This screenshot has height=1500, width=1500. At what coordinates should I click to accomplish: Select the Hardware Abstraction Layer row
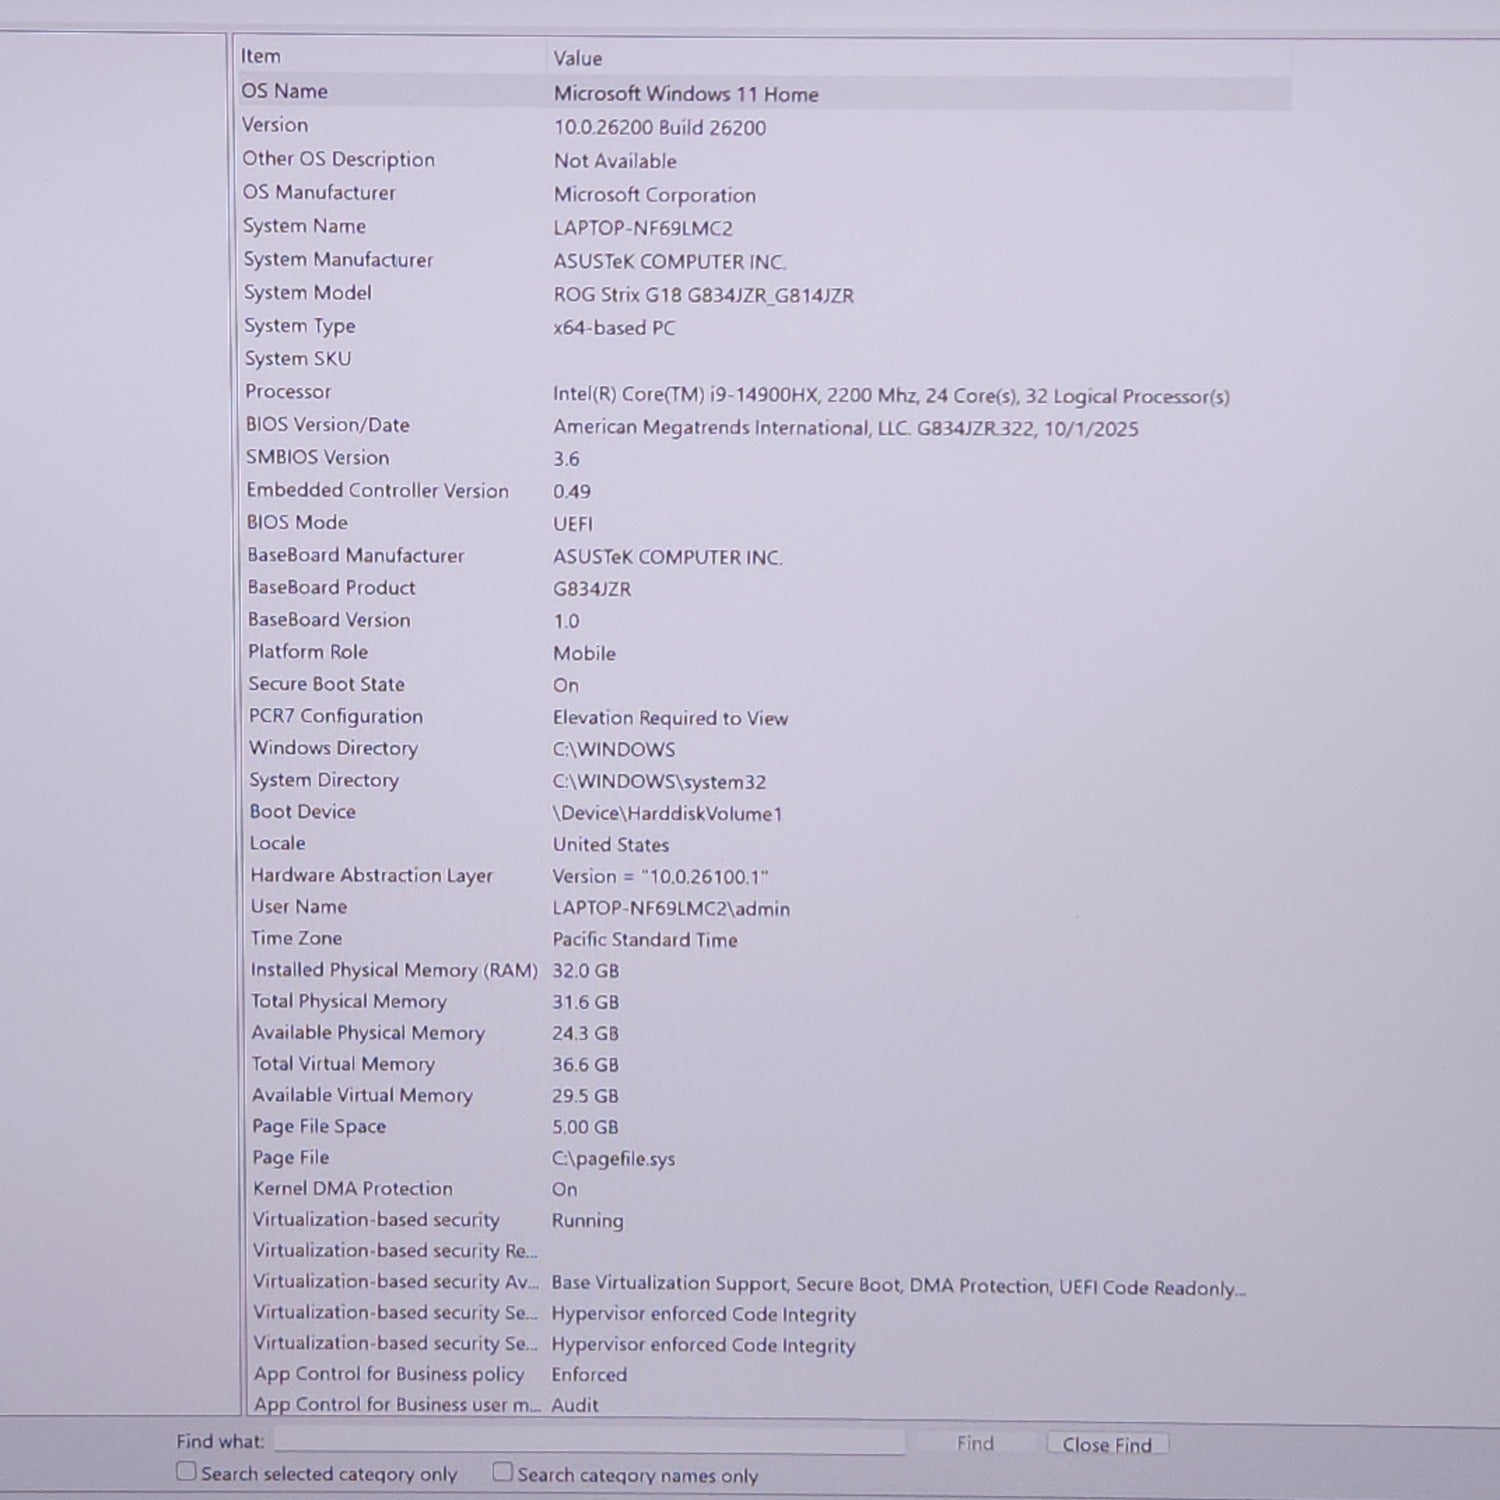pyautogui.click(x=372, y=875)
